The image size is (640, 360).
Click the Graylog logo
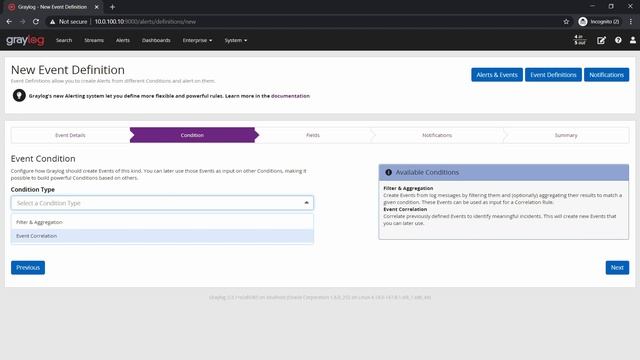pyautogui.click(x=25, y=40)
